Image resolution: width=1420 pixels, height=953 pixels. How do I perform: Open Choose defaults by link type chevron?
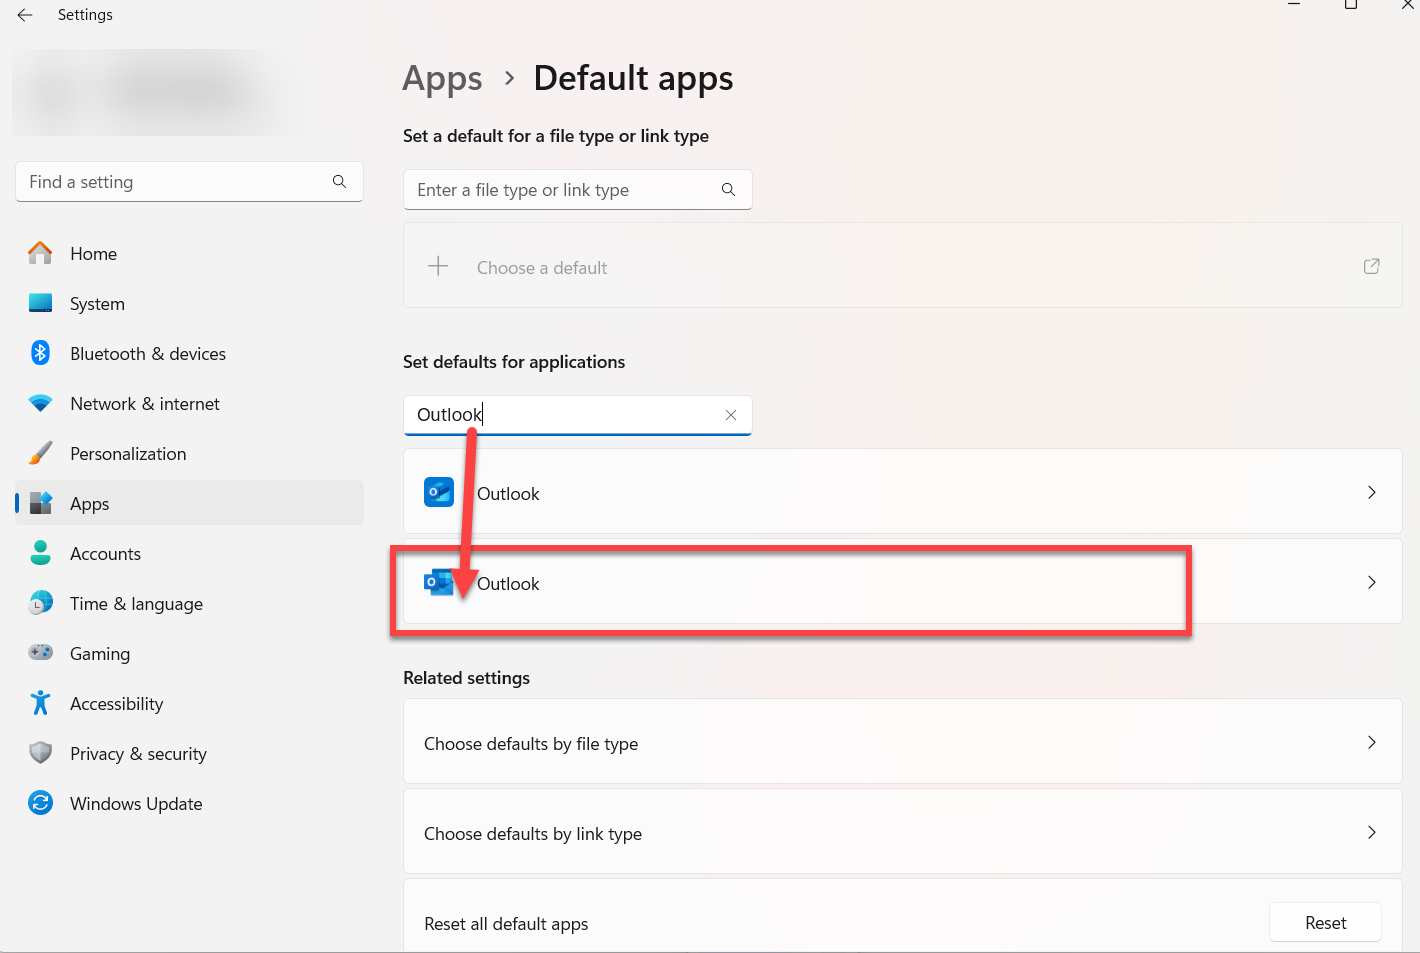(x=1372, y=832)
